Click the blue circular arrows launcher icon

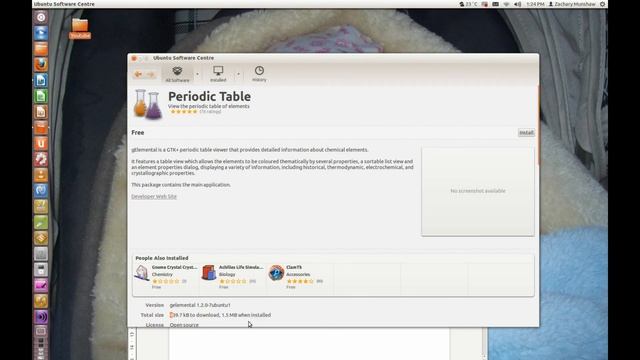(x=41, y=191)
